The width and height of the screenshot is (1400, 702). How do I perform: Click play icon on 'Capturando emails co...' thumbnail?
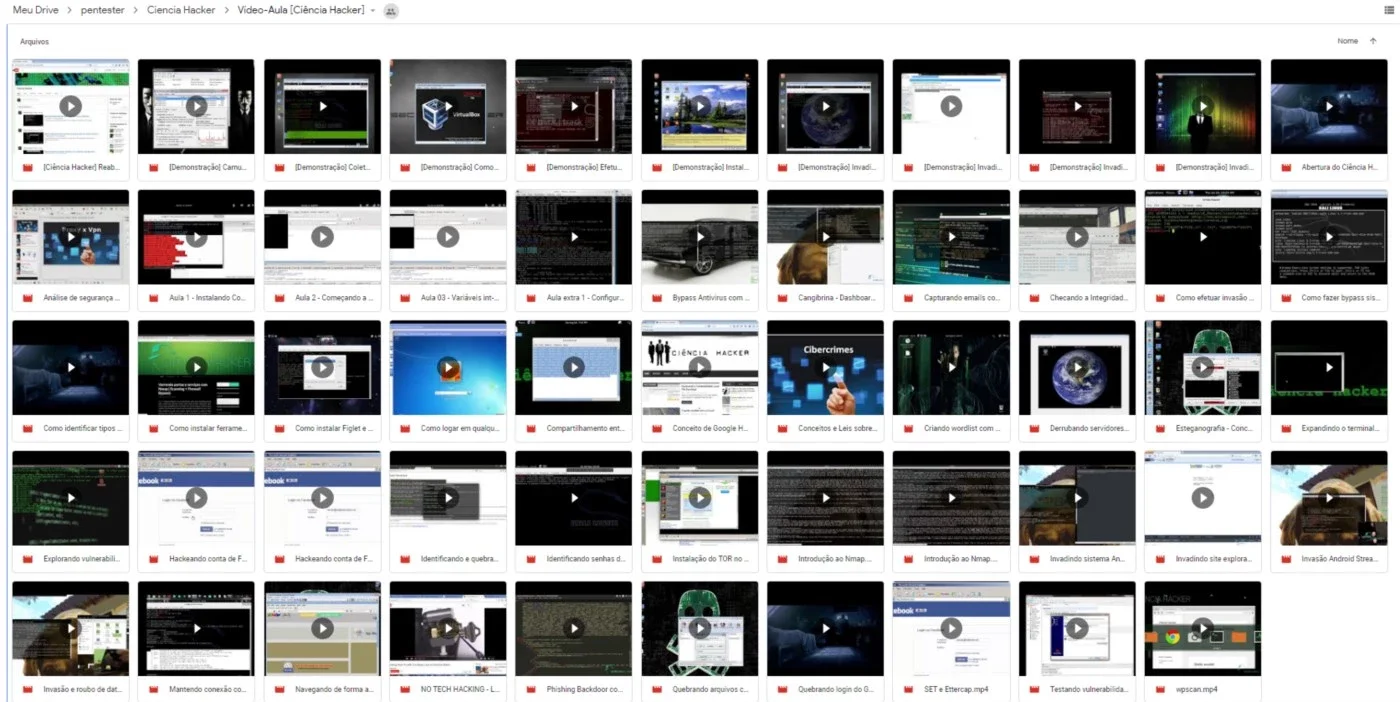tap(951, 237)
